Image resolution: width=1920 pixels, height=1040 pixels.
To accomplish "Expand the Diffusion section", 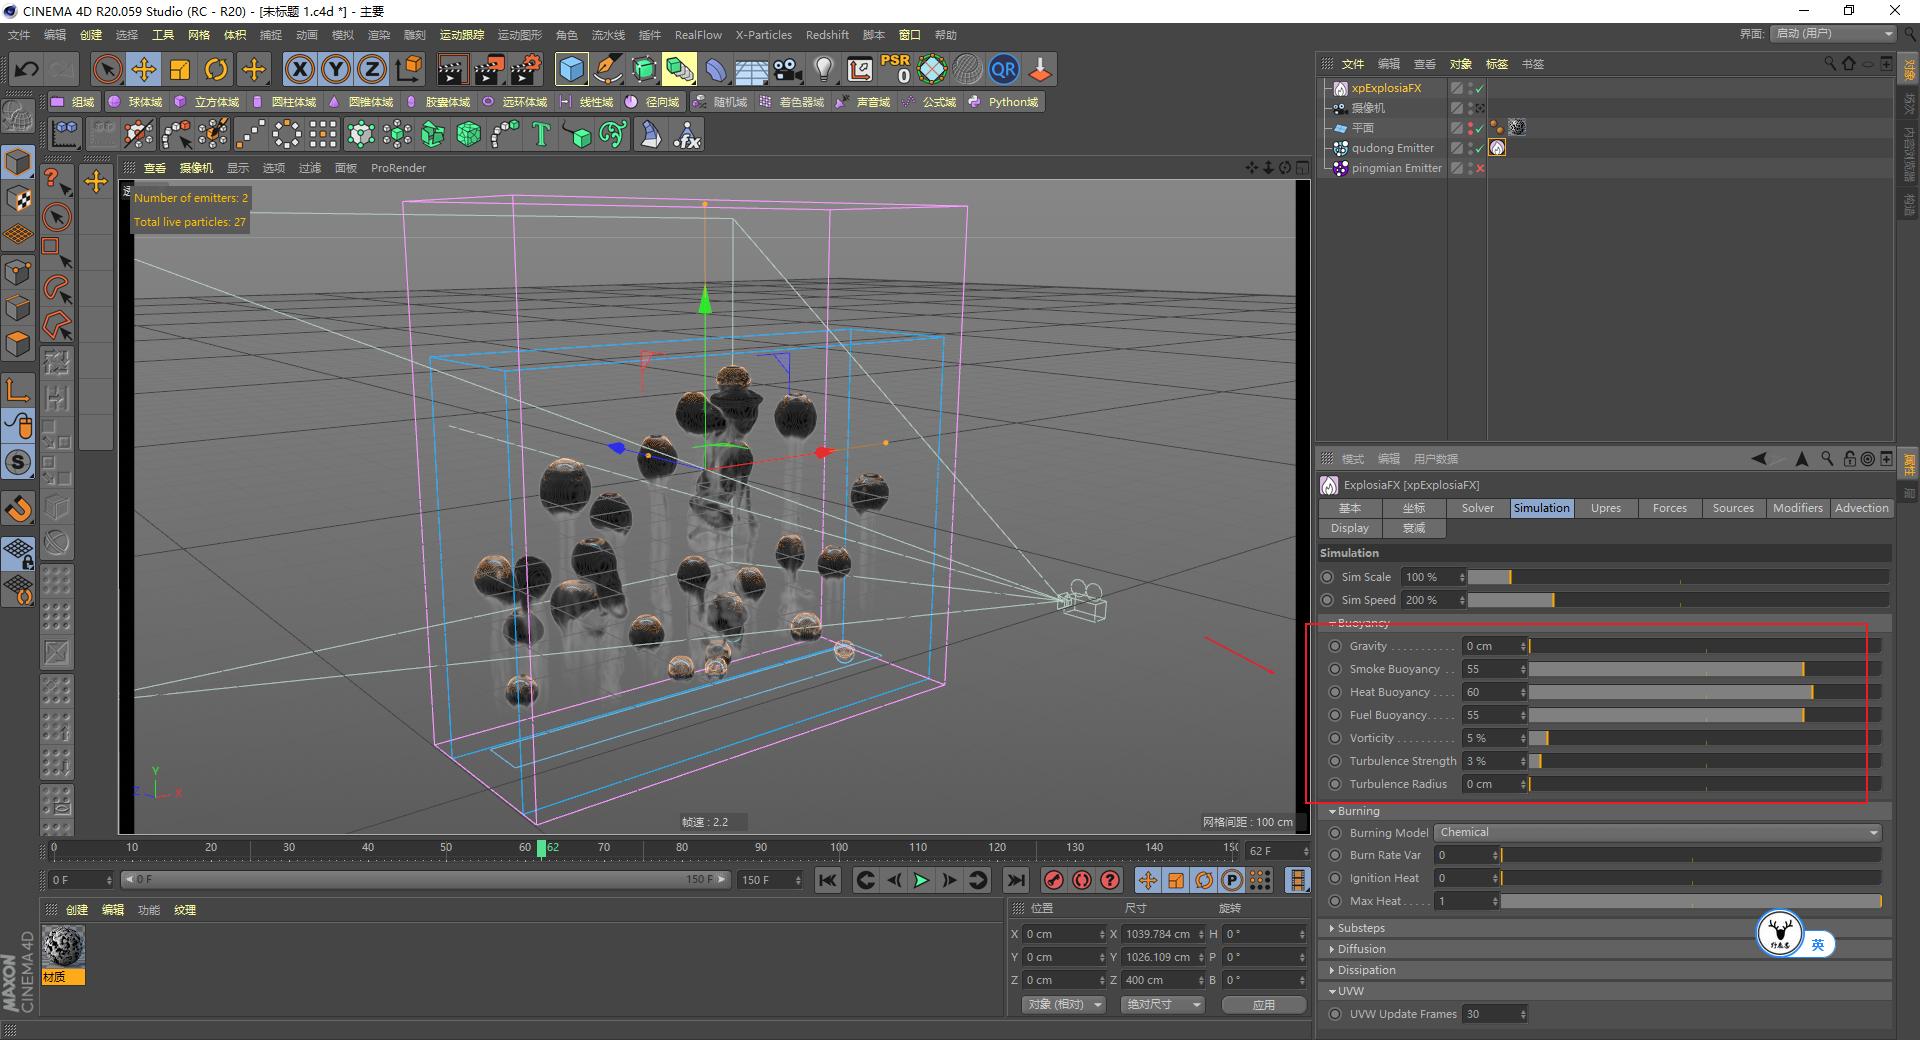I will point(1359,948).
